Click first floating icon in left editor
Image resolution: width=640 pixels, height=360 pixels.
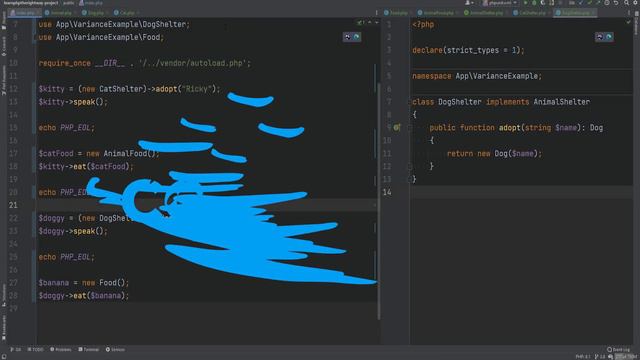coord(348,37)
